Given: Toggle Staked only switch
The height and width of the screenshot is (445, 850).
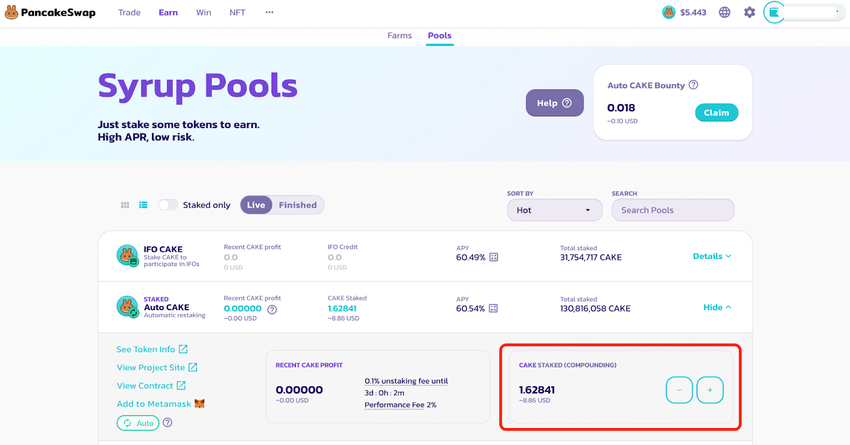Looking at the screenshot, I should (x=168, y=205).
